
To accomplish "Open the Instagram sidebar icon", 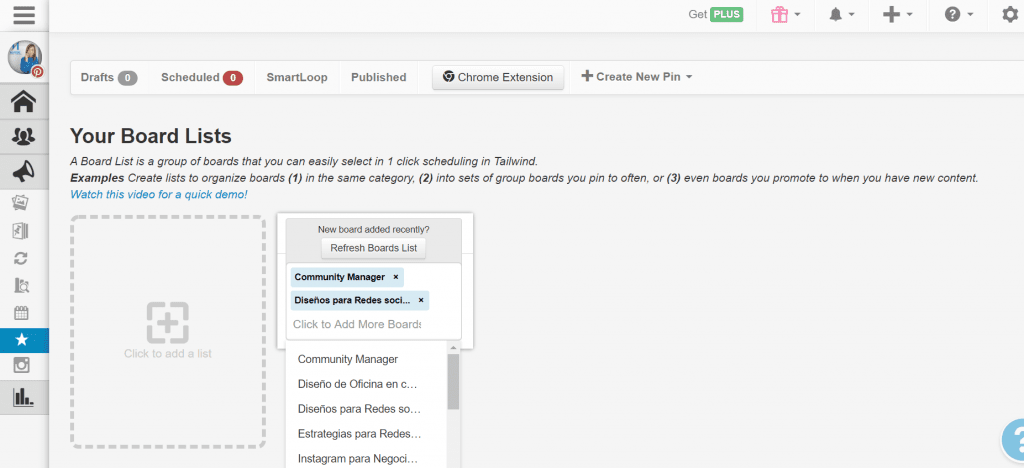I will pyautogui.click(x=21, y=365).
